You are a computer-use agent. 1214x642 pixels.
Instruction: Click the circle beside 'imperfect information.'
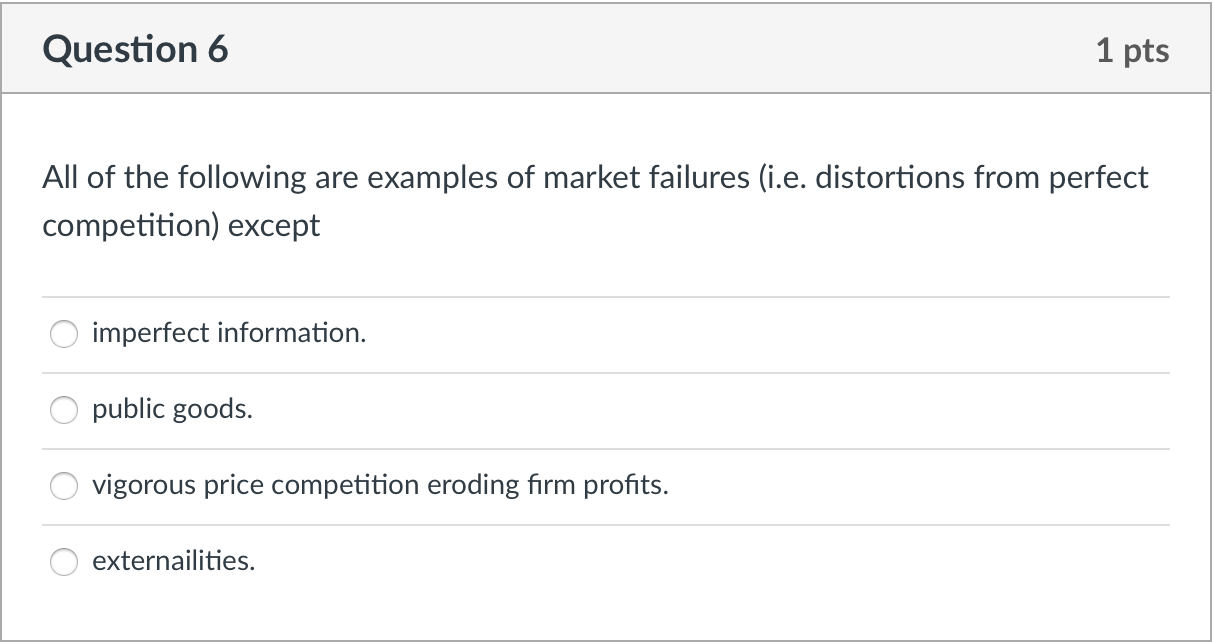click(63, 334)
